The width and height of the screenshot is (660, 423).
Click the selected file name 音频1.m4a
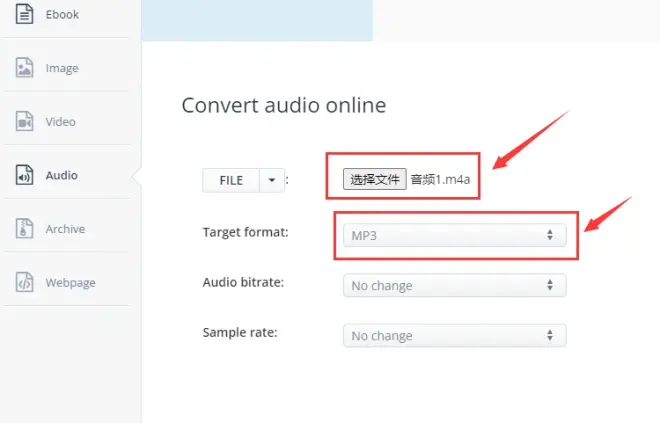[x=440, y=179]
